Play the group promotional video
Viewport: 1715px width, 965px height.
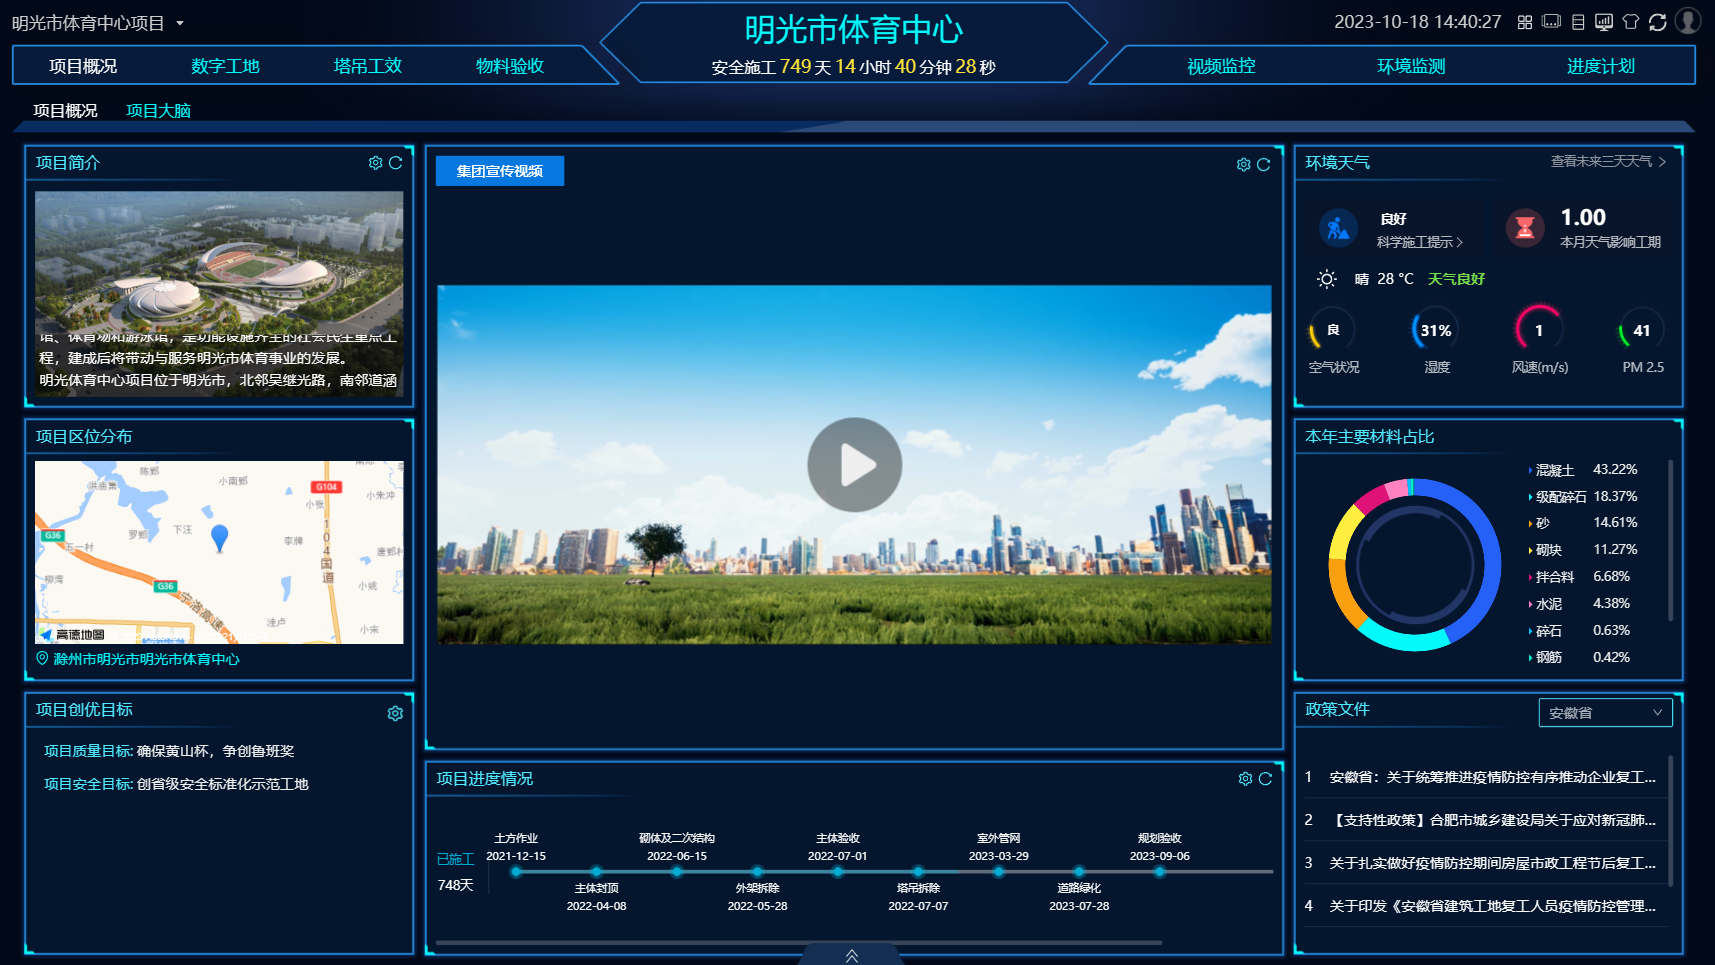click(854, 465)
